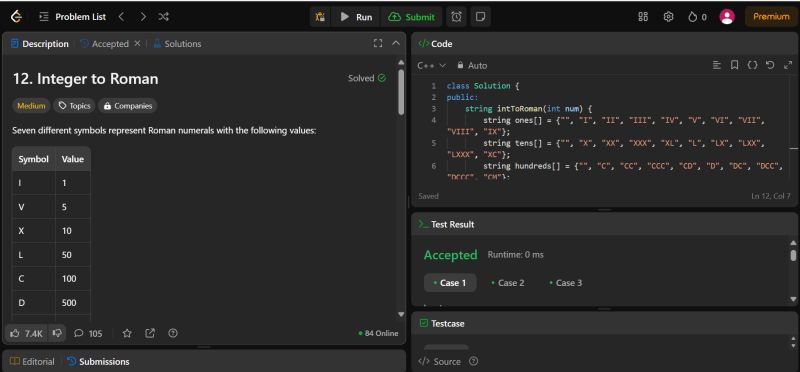This screenshot has height=372, width=800.
Task: Click the debug icon beside Run
Action: click(320, 17)
